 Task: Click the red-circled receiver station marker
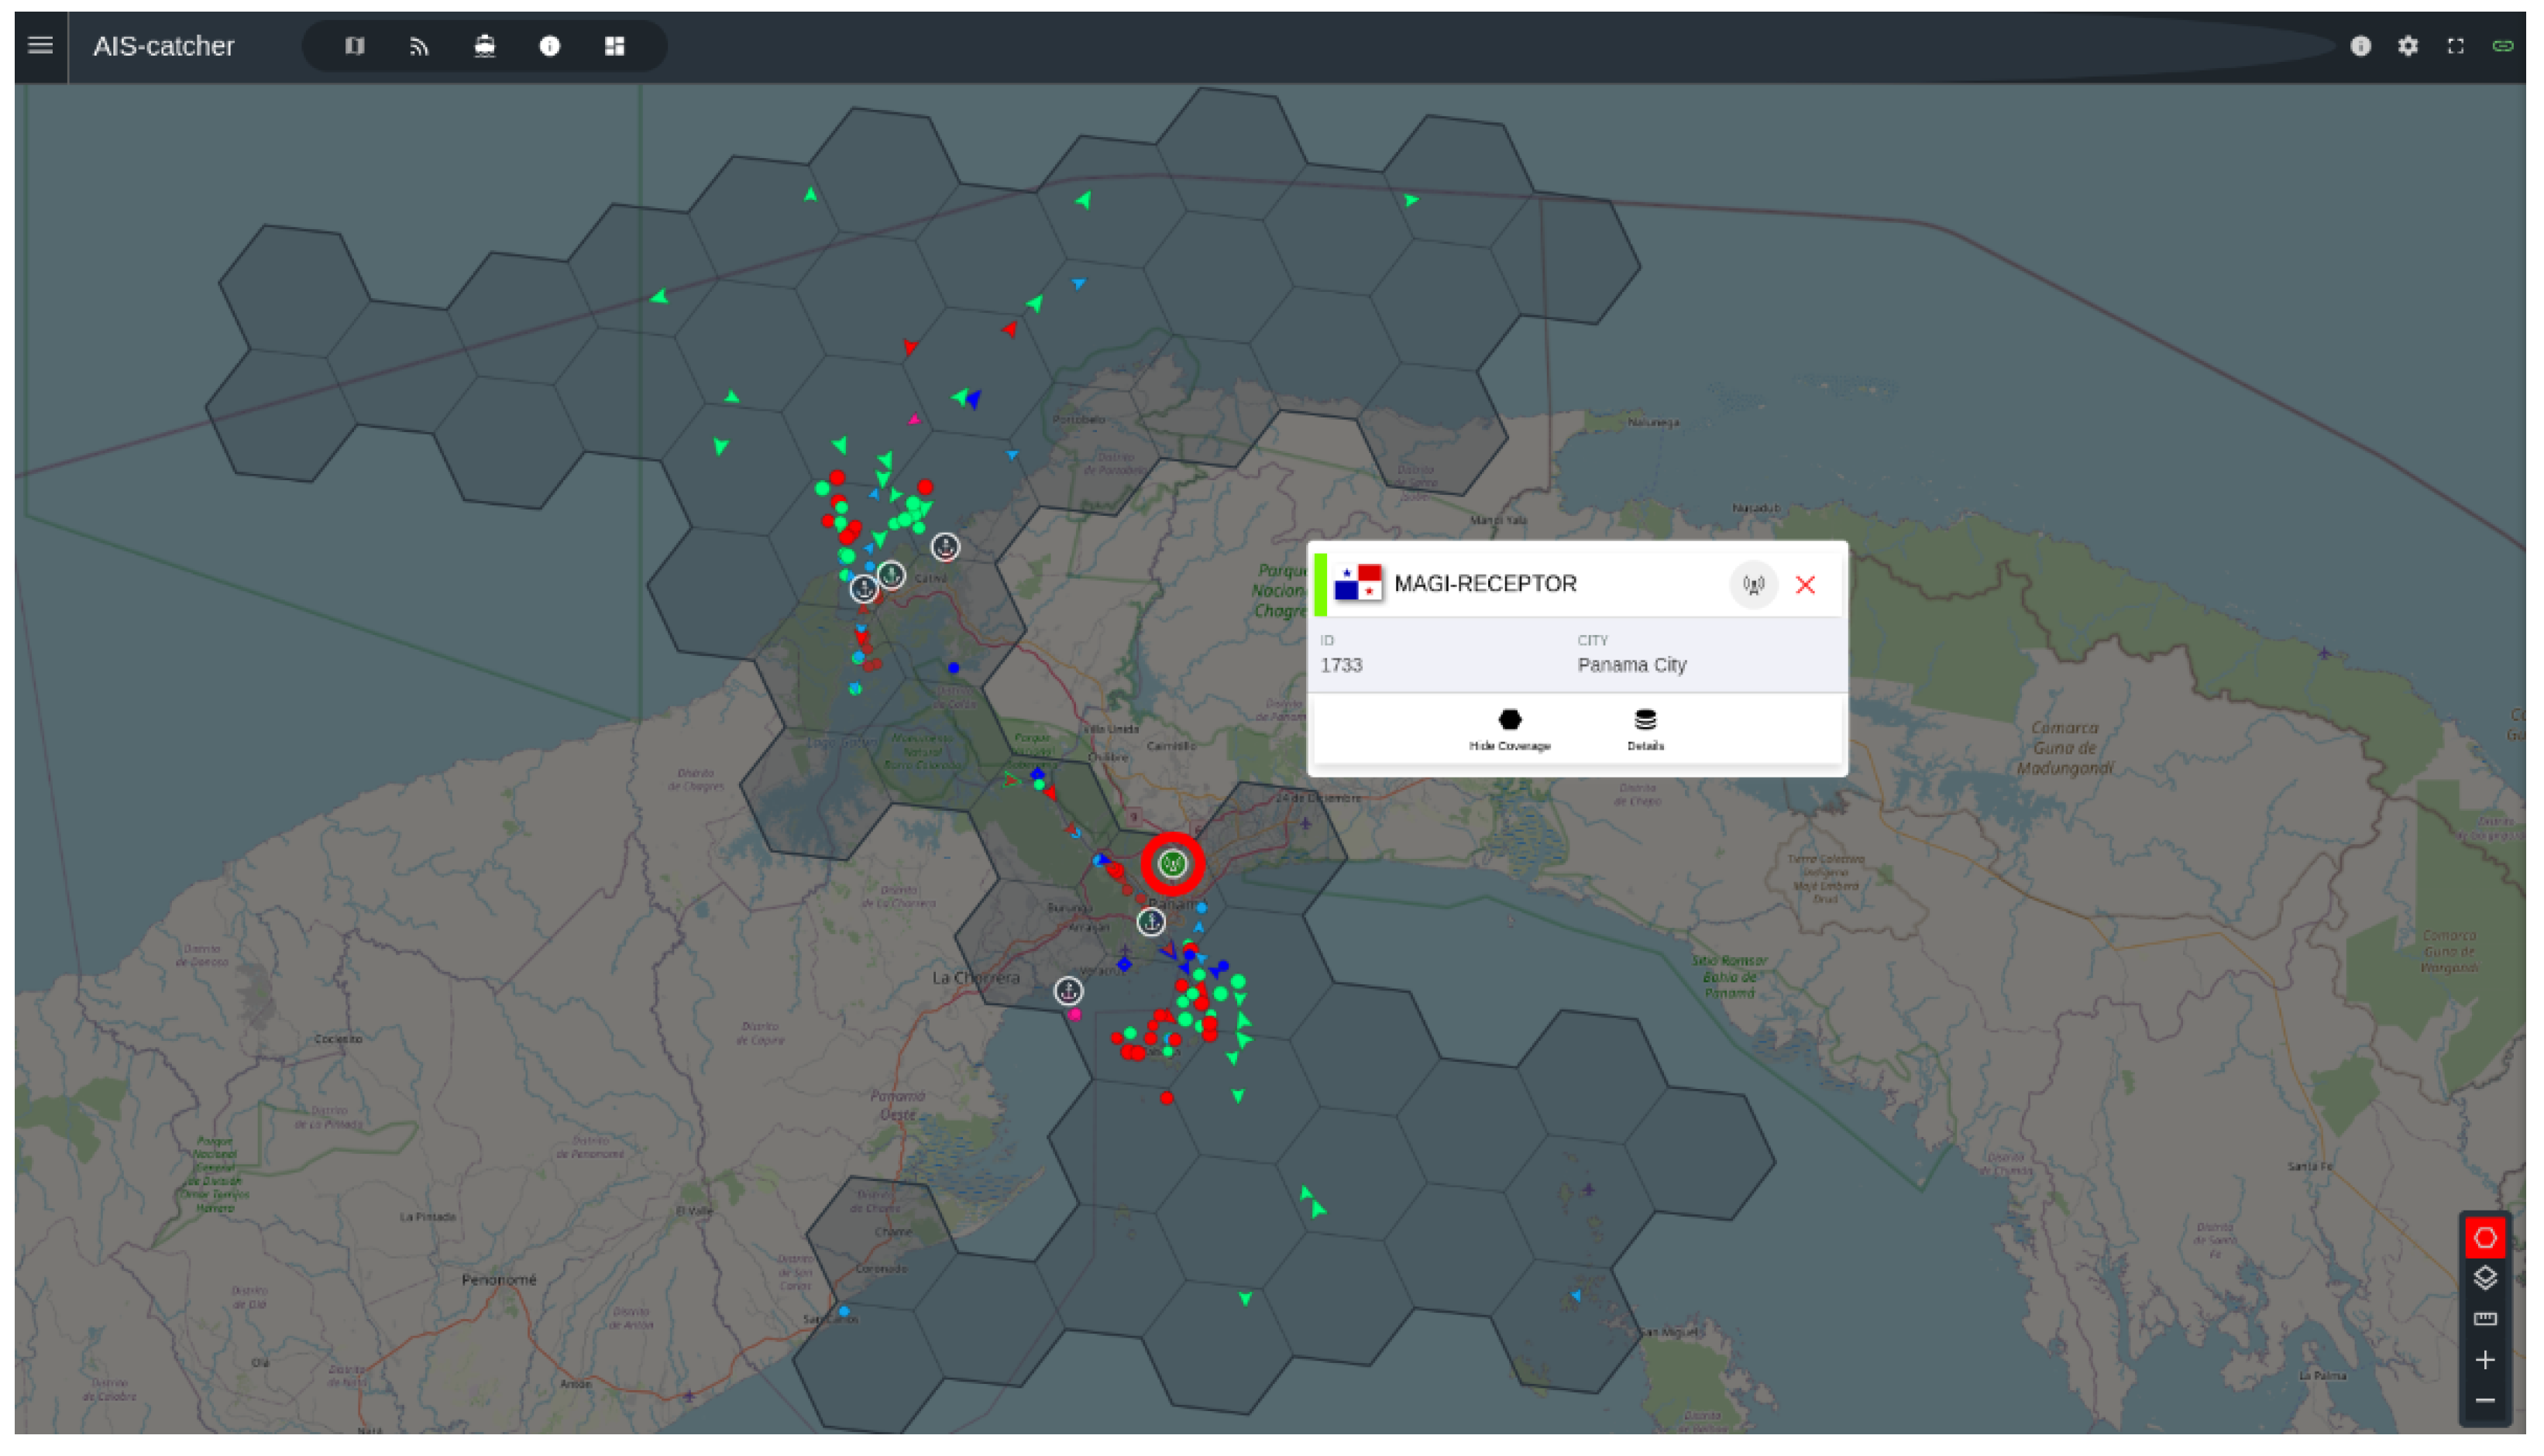pos(1172,863)
